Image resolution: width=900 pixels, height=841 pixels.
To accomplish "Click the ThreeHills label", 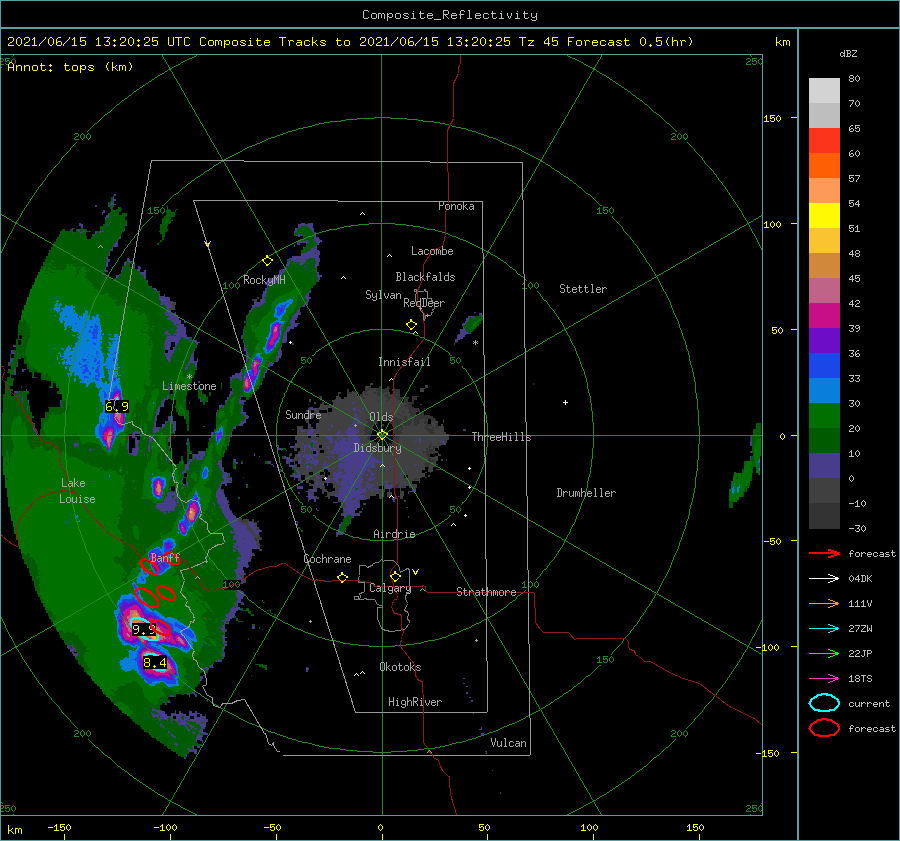I will point(501,437).
